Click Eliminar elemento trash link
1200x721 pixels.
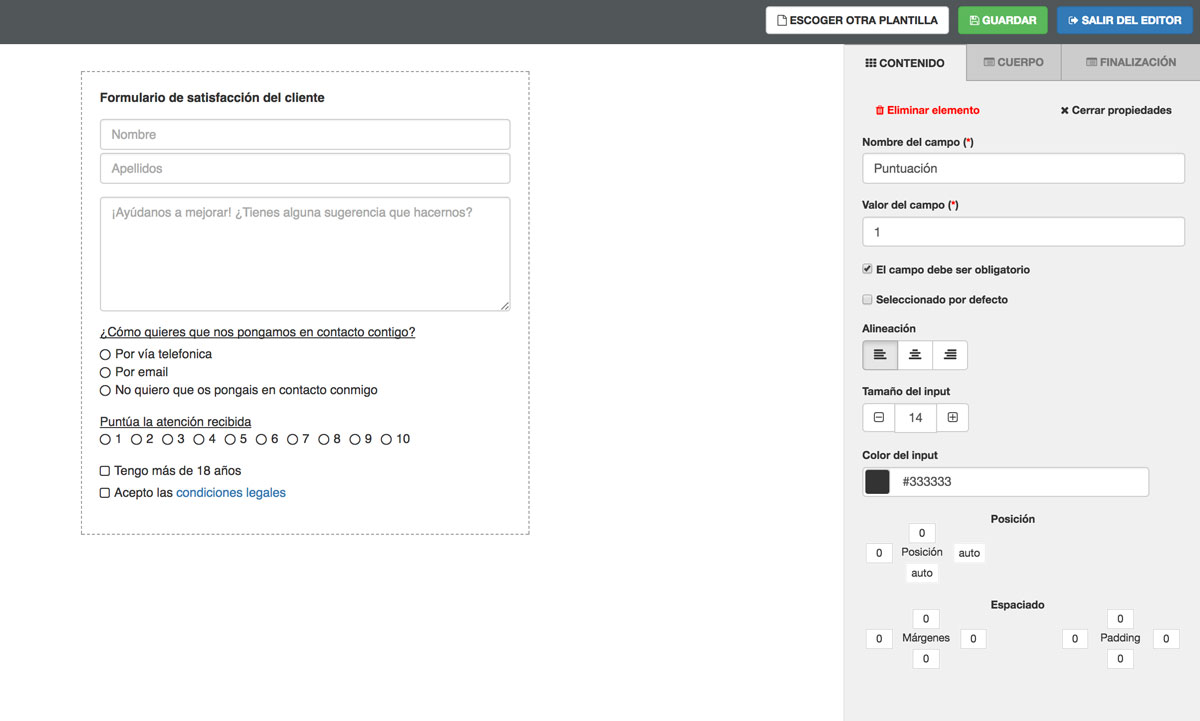pos(927,110)
